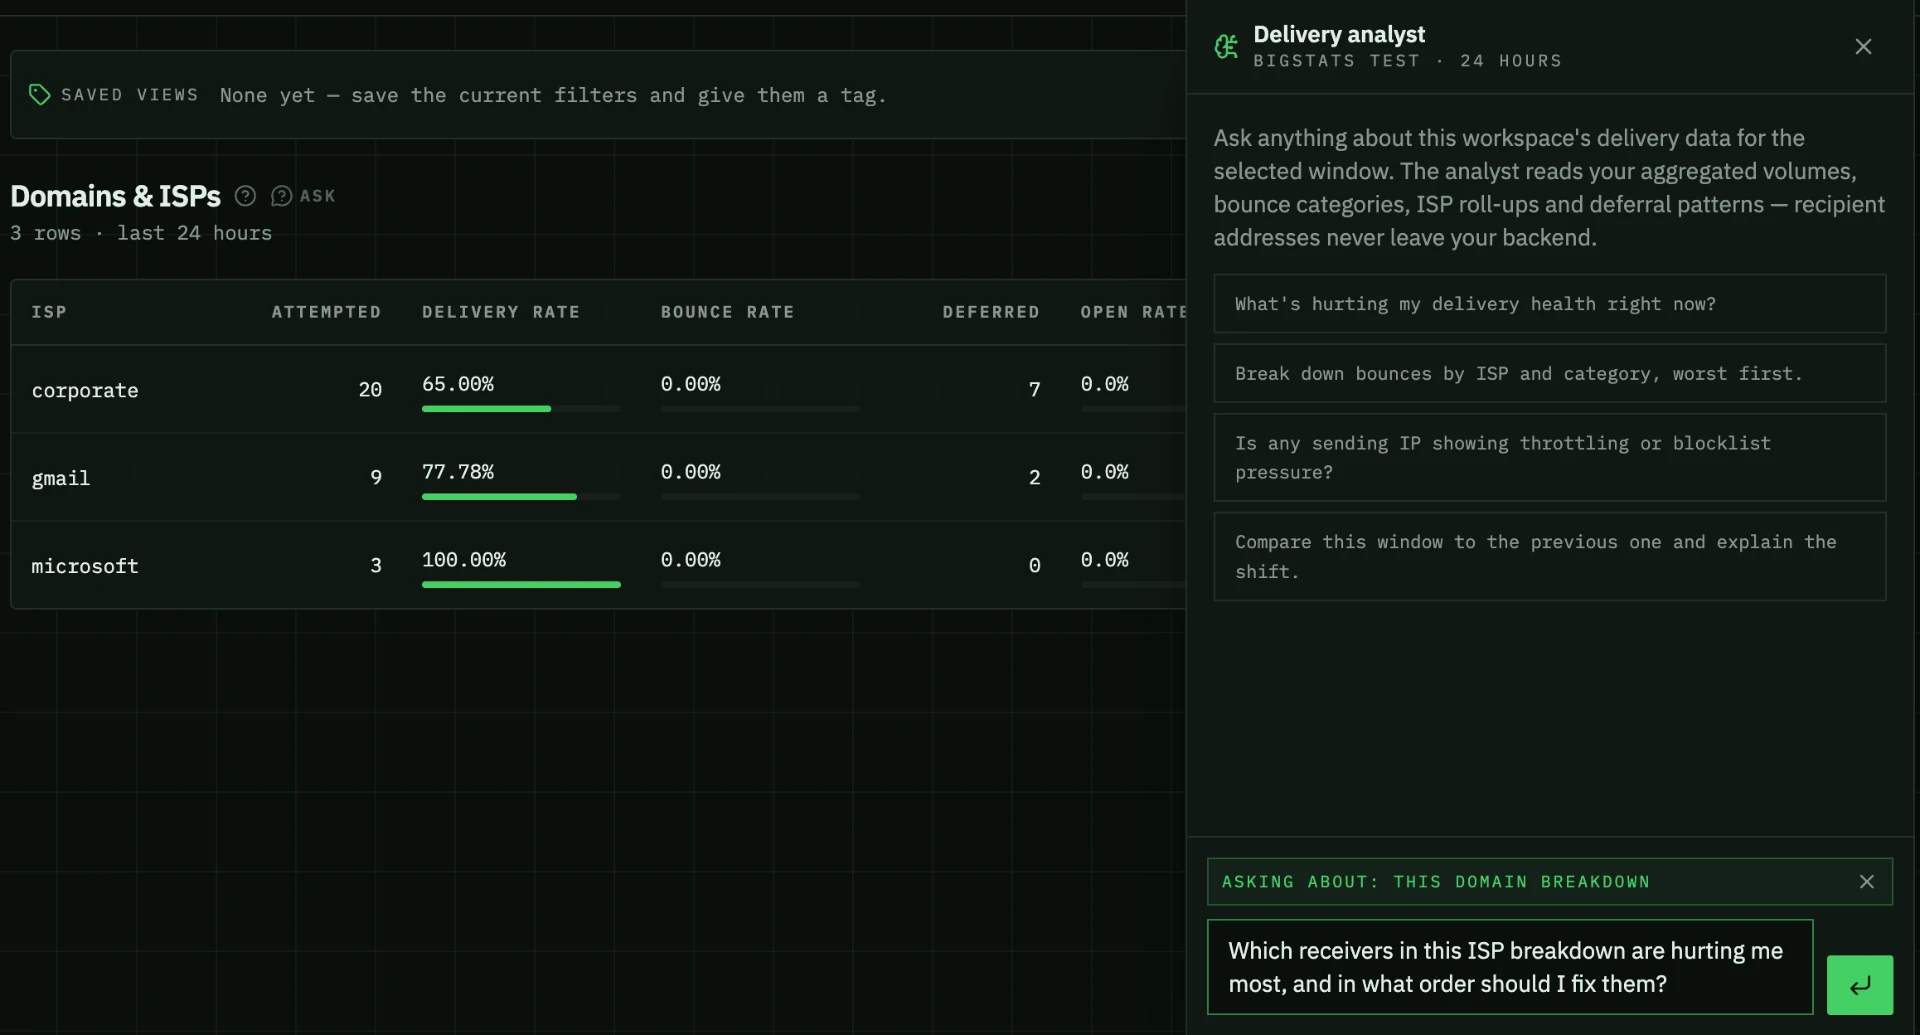
Task: Click the corporate deferred count 7
Action: pos(1035,390)
